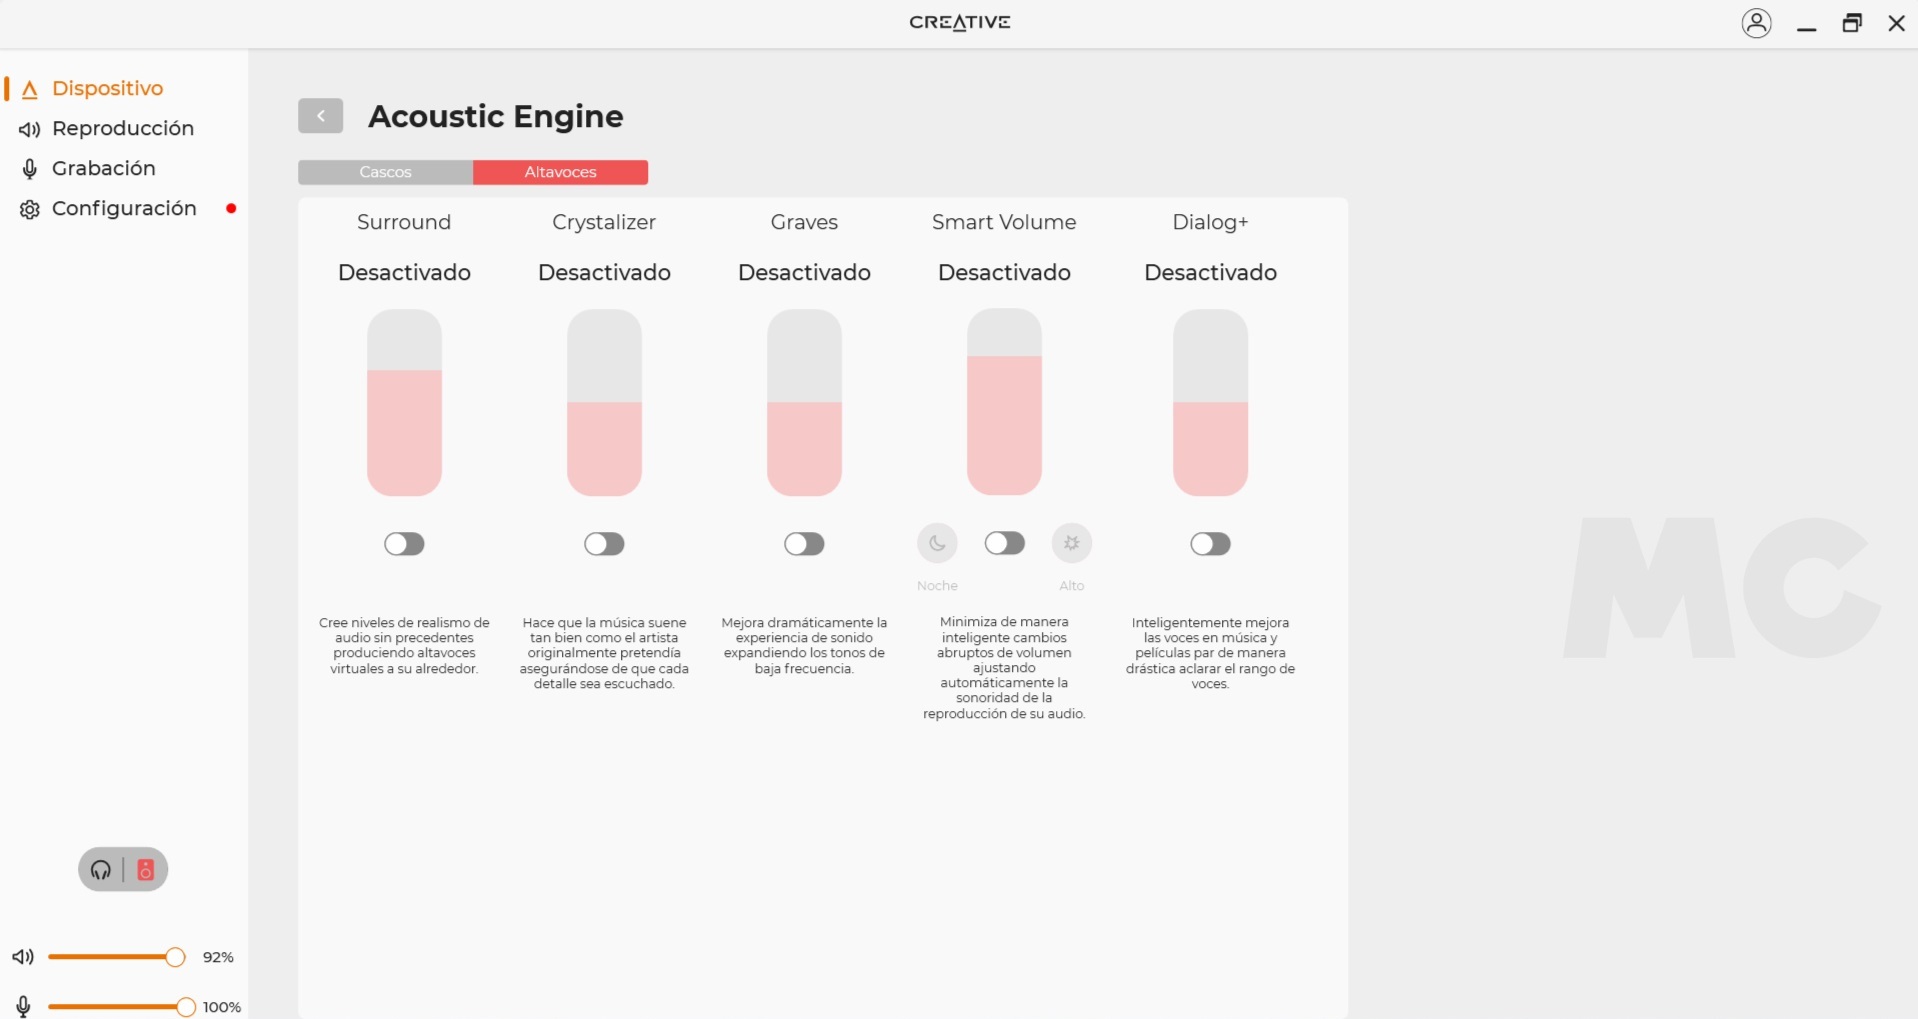Toggle Smart Volume on
The image size is (1918, 1019).
1004,543
